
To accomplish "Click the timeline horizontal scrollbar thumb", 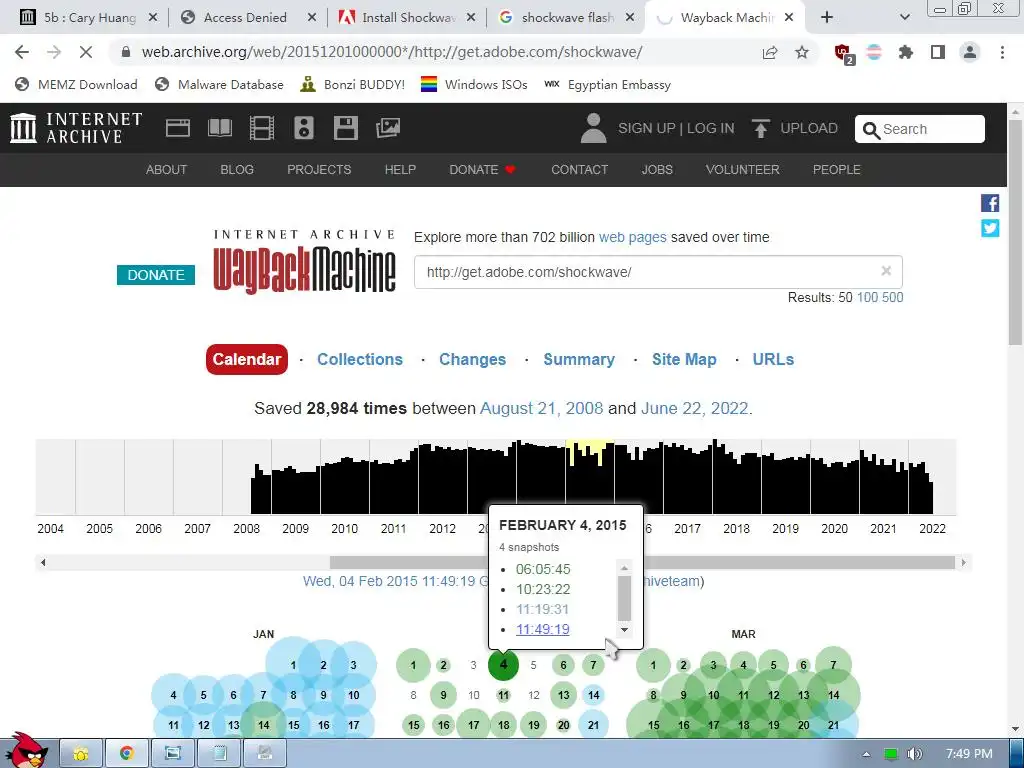I will pyautogui.click(x=643, y=562).
